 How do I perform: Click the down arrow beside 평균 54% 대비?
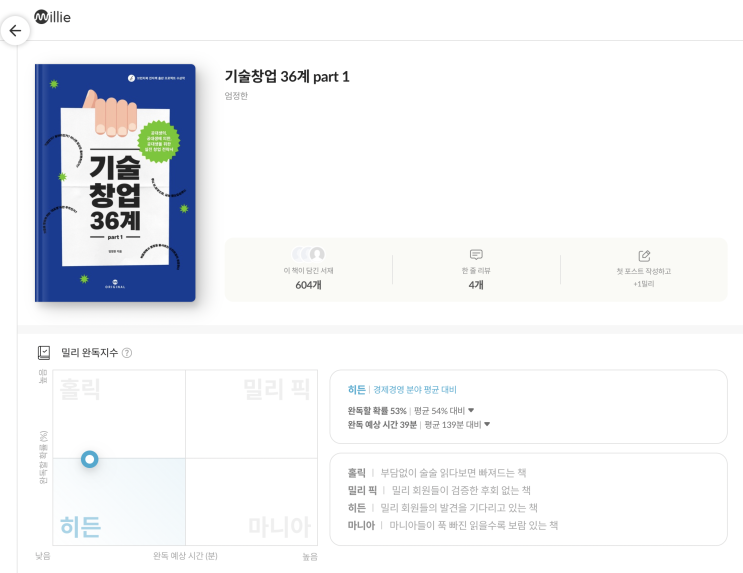(471, 410)
